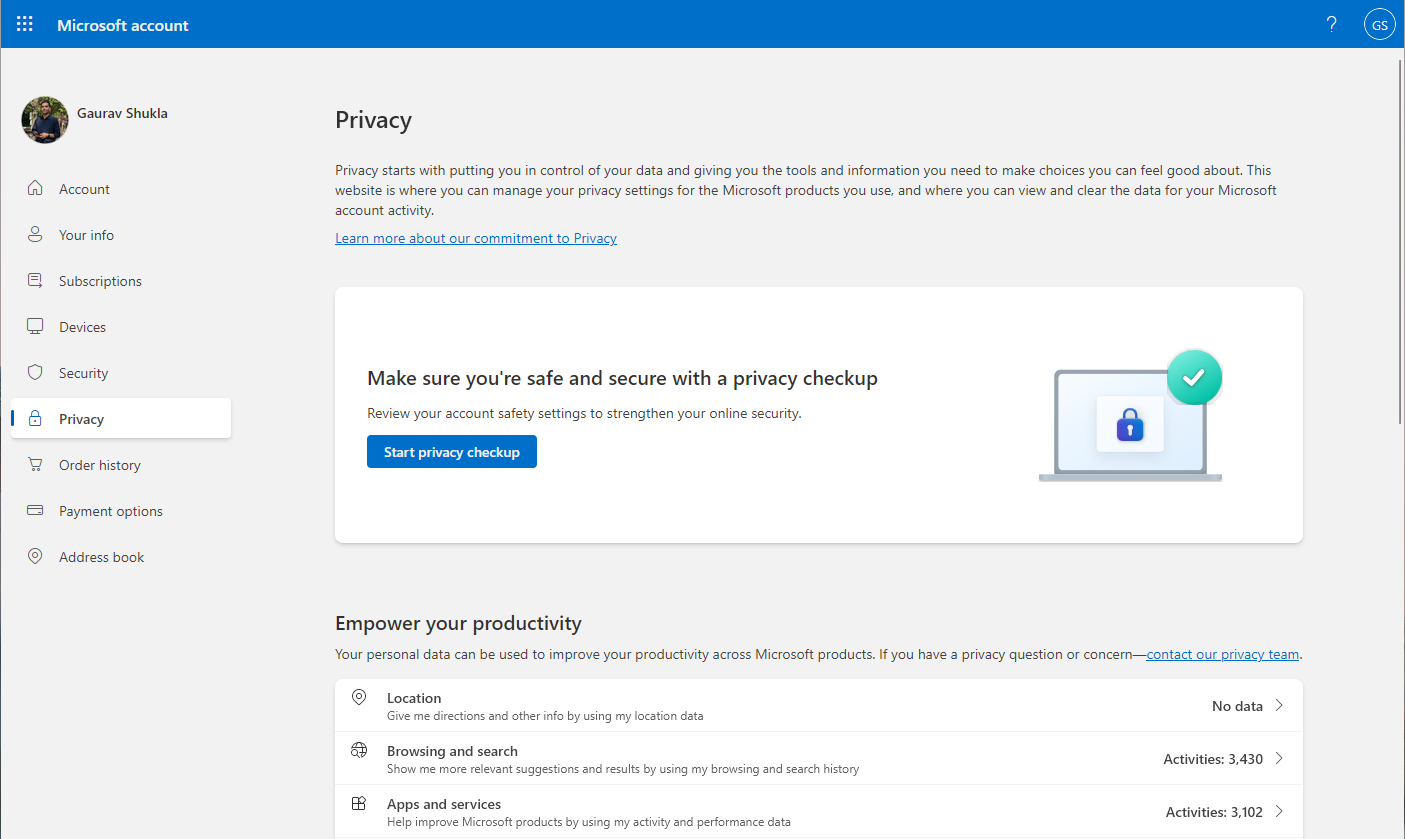Click the Devices monitor icon
This screenshot has height=839, width=1405.
(x=35, y=326)
